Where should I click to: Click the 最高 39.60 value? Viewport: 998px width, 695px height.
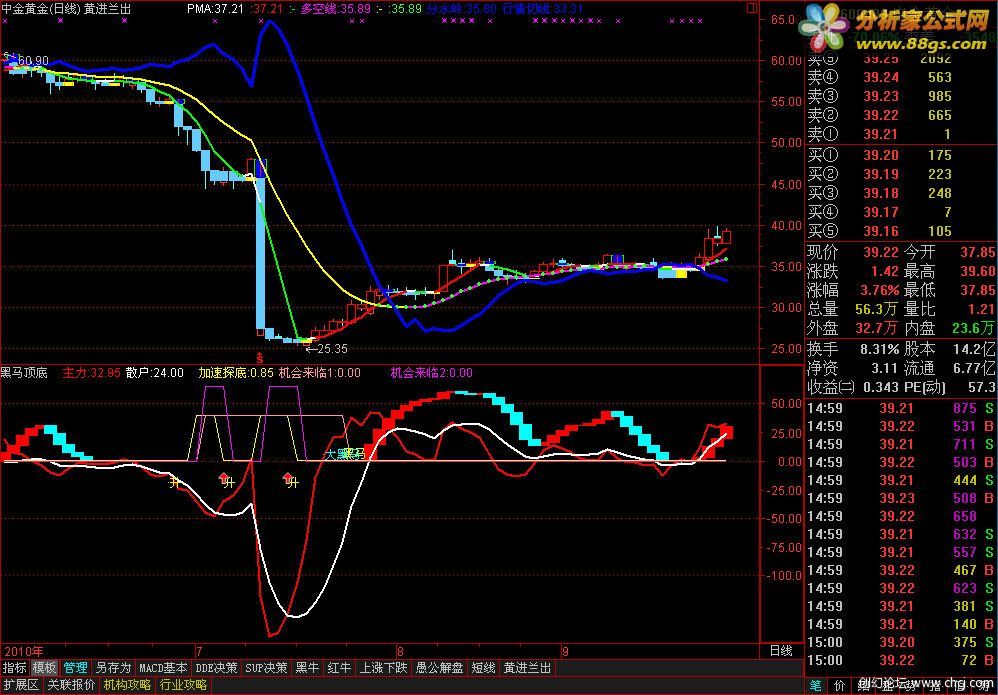tap(978, 271)
